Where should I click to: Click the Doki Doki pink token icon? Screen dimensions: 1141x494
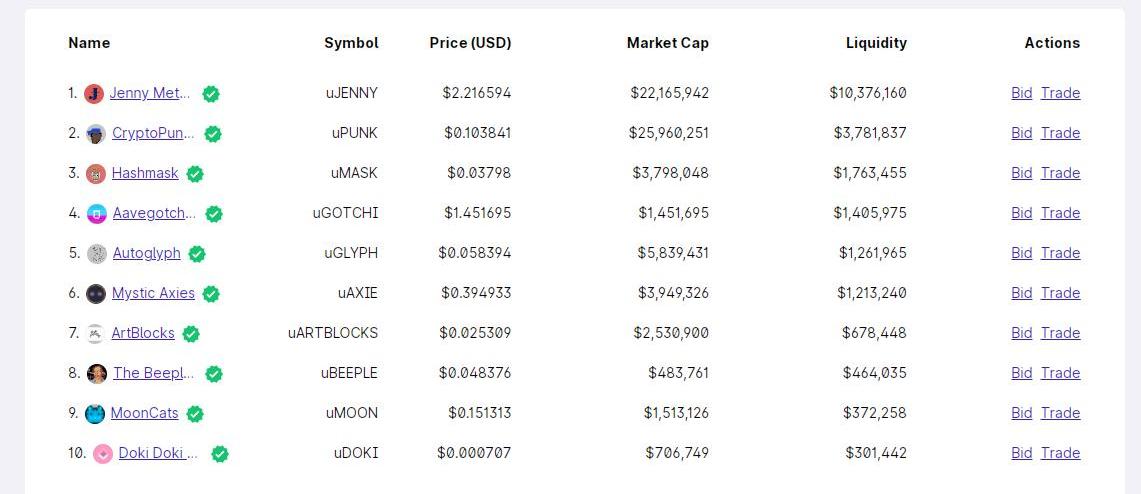click(103, 454)
